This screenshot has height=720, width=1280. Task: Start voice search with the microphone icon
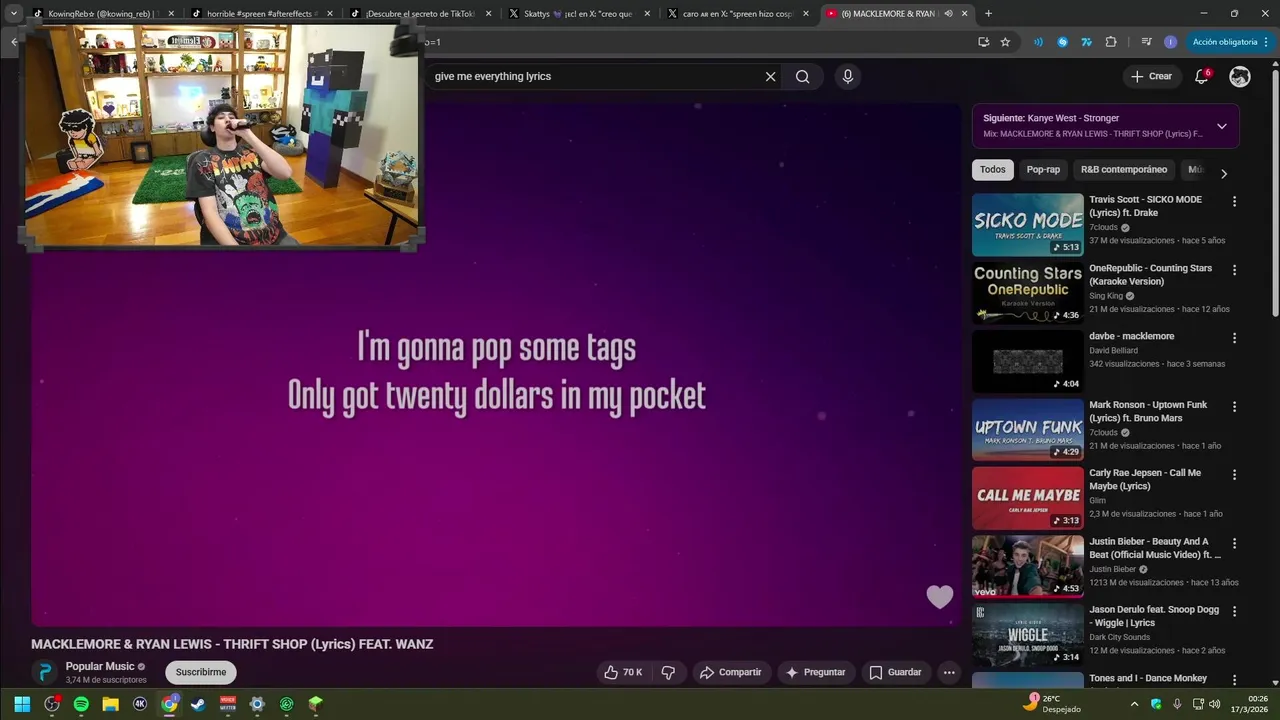(848, 77)
